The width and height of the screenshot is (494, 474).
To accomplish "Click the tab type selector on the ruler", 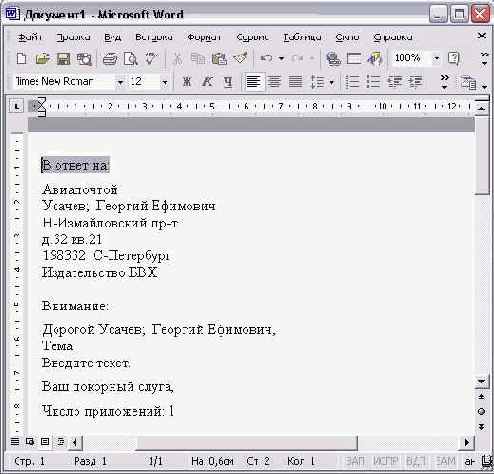I will [17, 107].
